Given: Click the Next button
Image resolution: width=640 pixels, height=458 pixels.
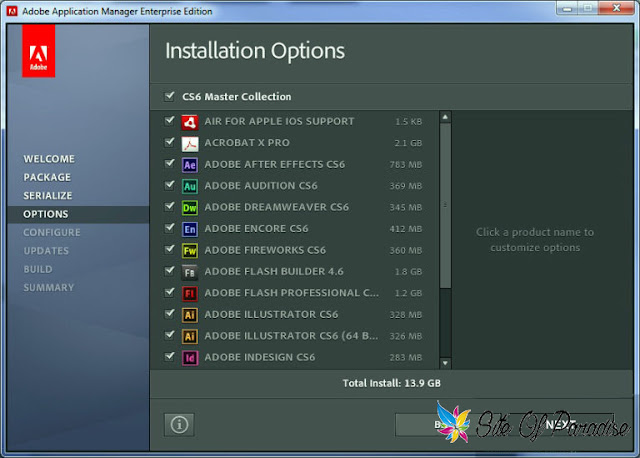Looking at the screenshot, I should [560, 425].
